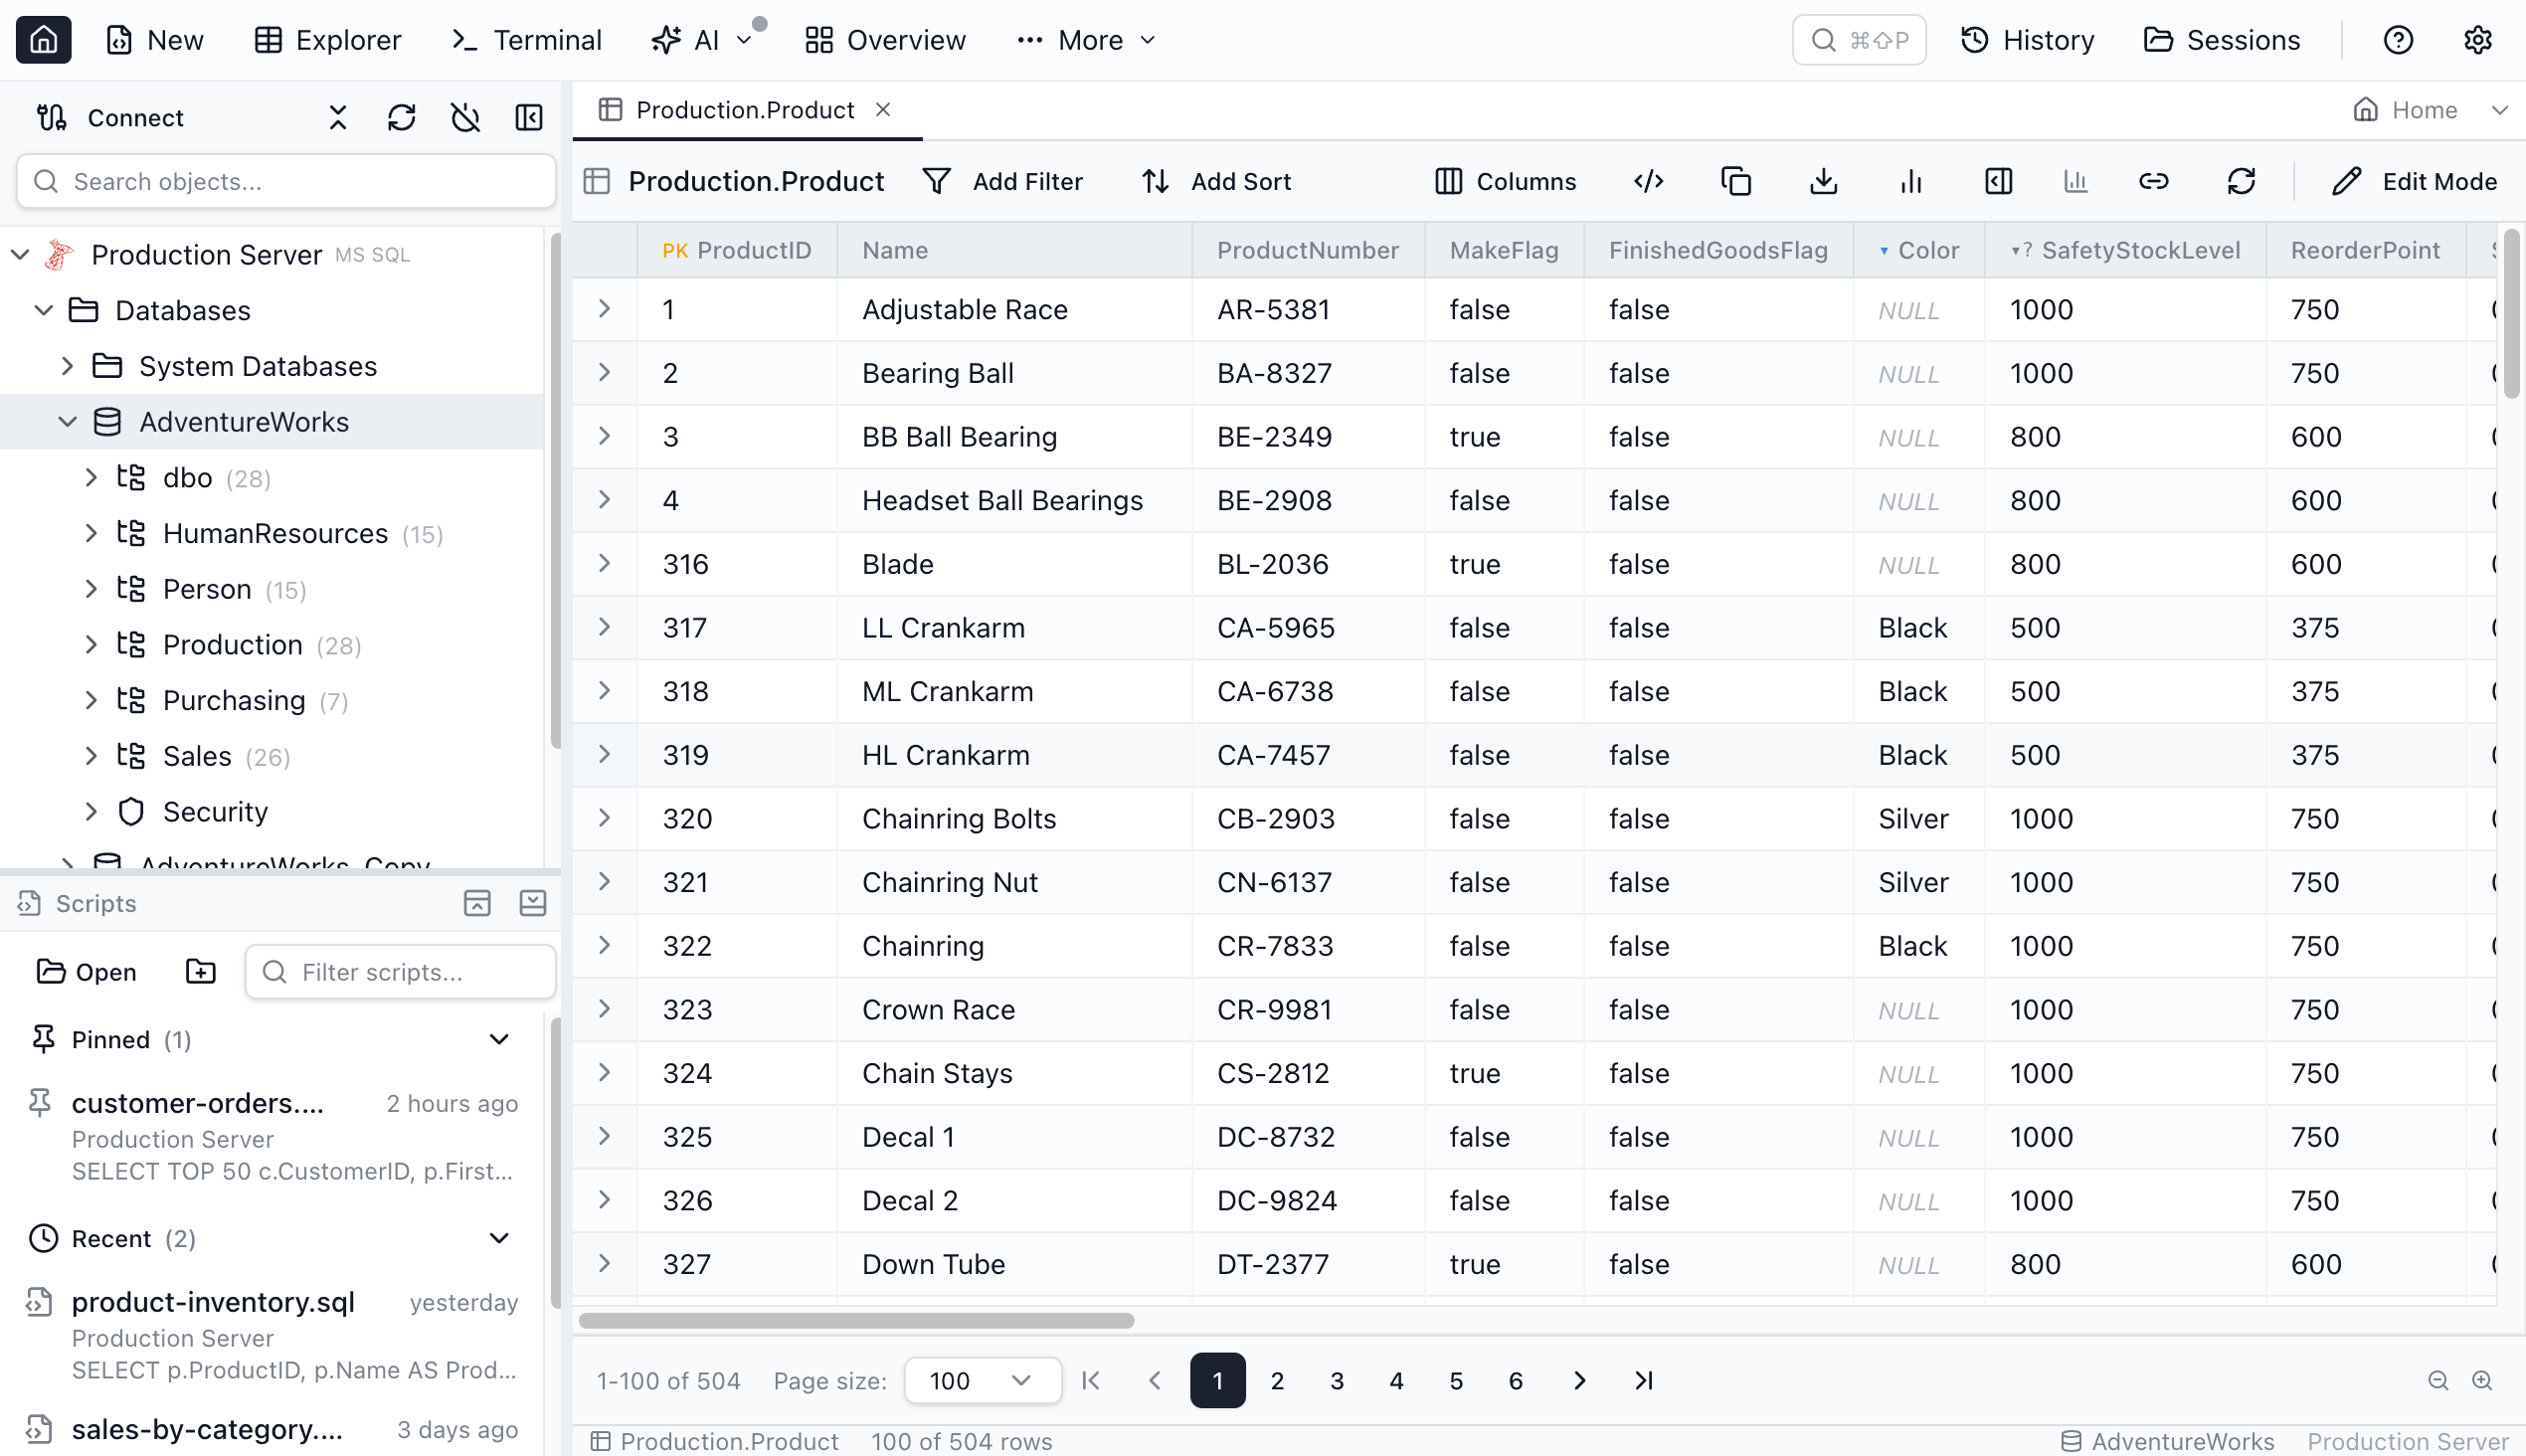Image resolution: width=2526 pixels, height=1456 pixels.
Task: Expand the dbo schema
Action: pyautogui.click(x=91, y=477)
